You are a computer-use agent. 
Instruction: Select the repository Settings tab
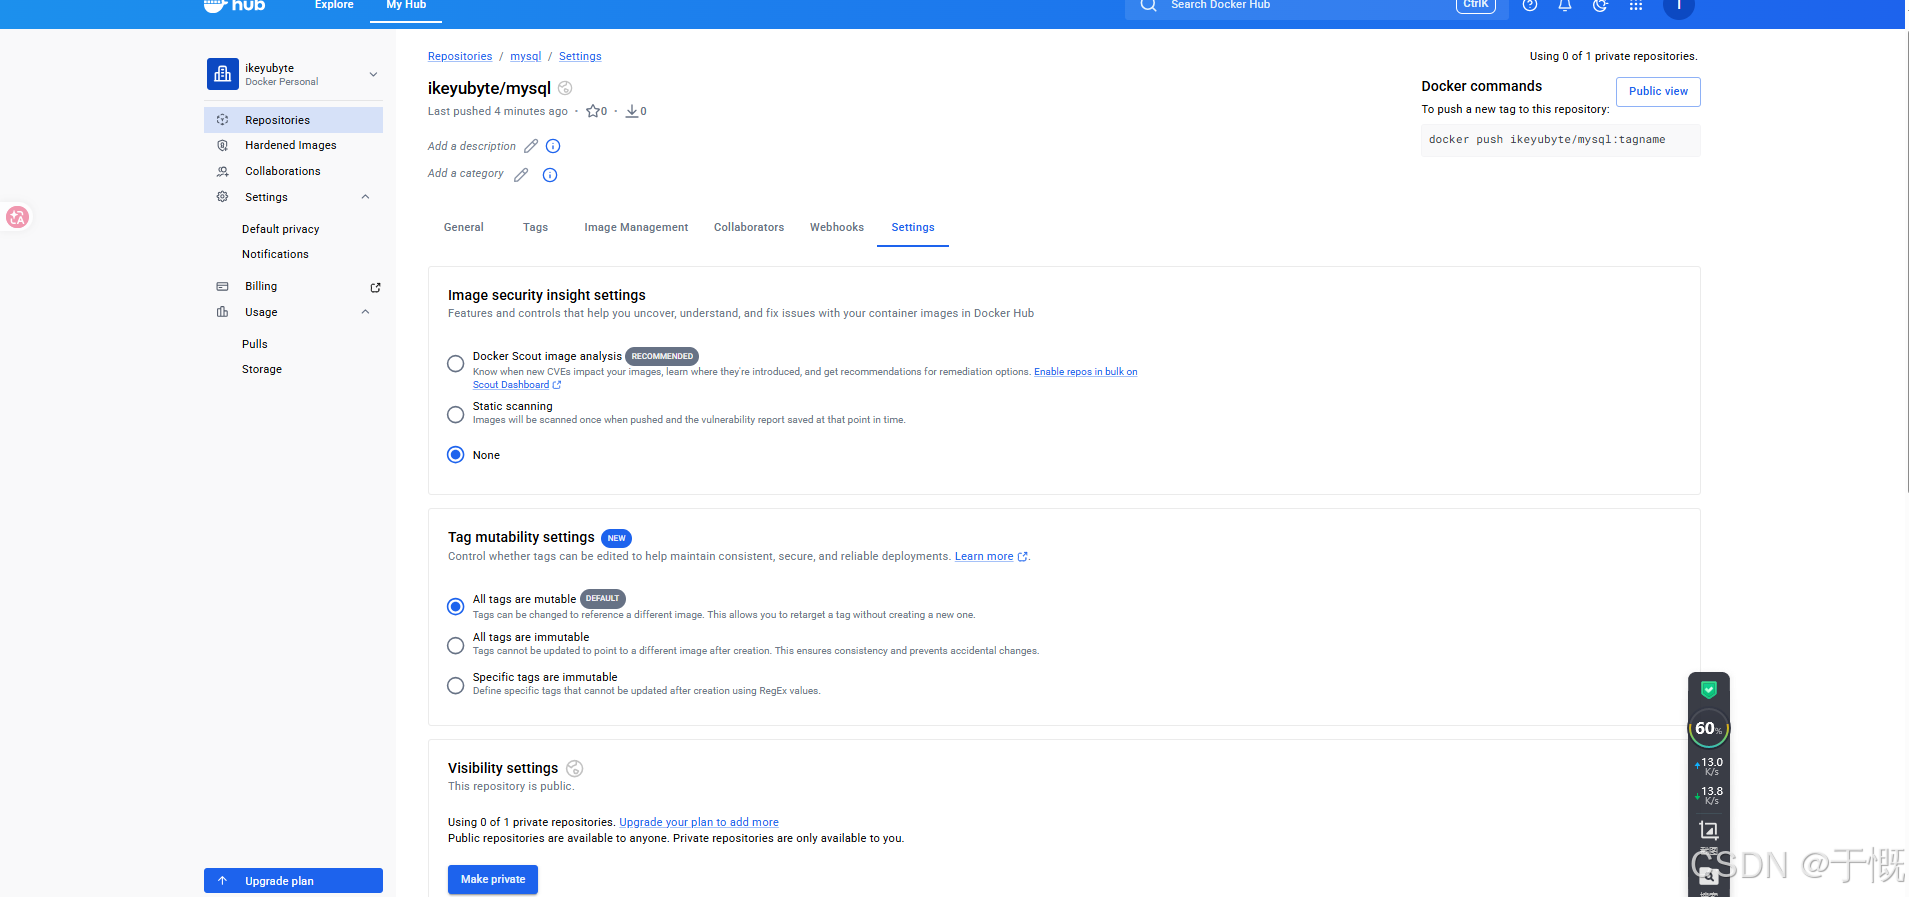point(913,227)
